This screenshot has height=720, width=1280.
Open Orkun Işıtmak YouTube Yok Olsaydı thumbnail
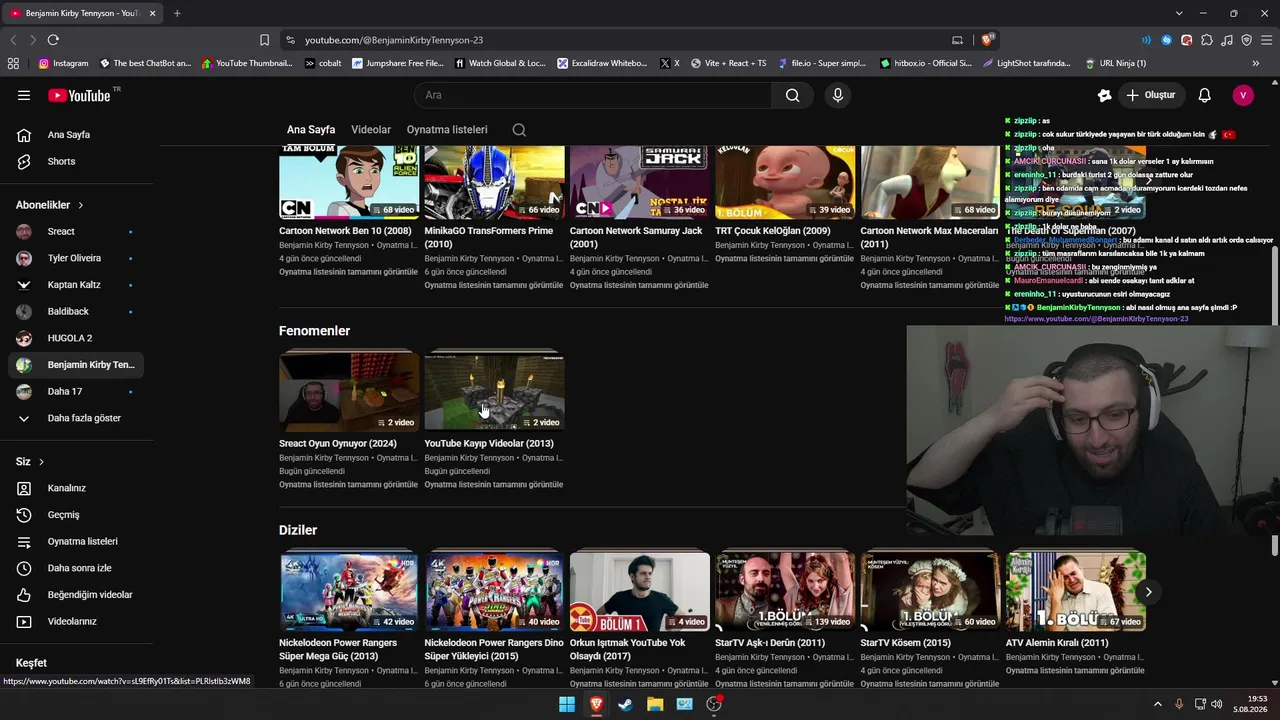click(x=640, y=591)
